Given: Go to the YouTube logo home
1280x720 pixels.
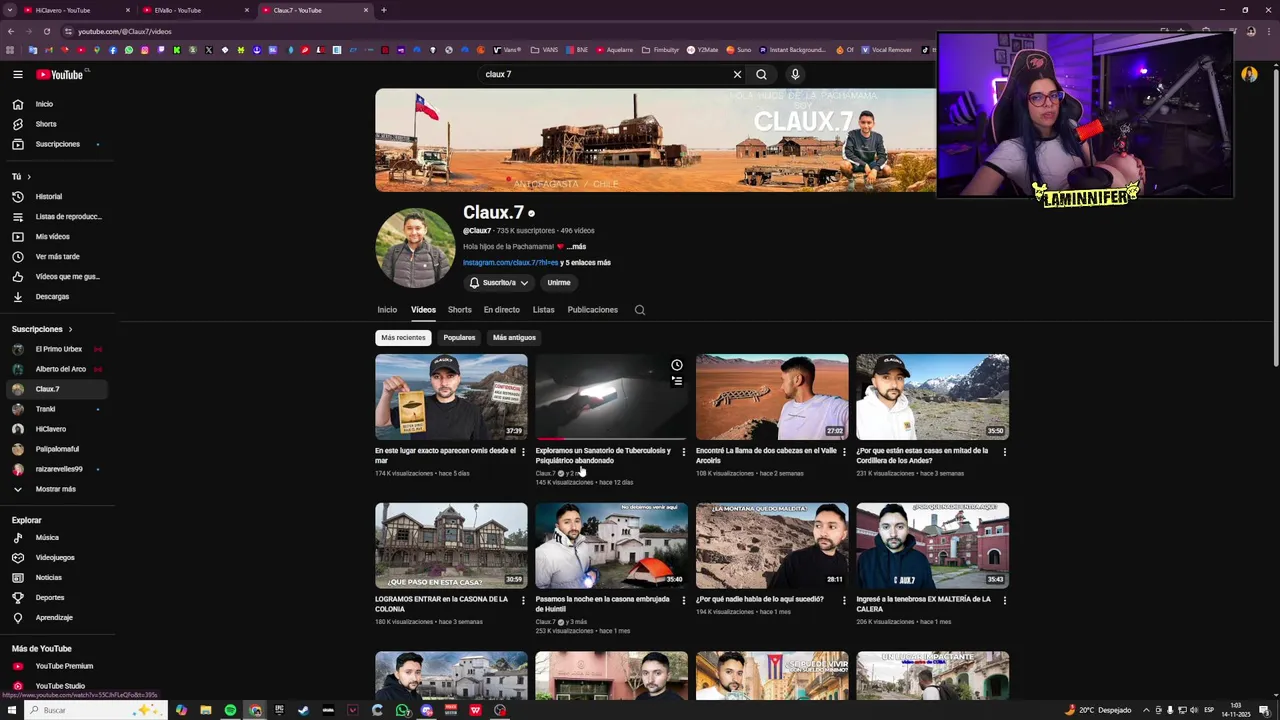Looking at the screenshot, I should [60, 74].
